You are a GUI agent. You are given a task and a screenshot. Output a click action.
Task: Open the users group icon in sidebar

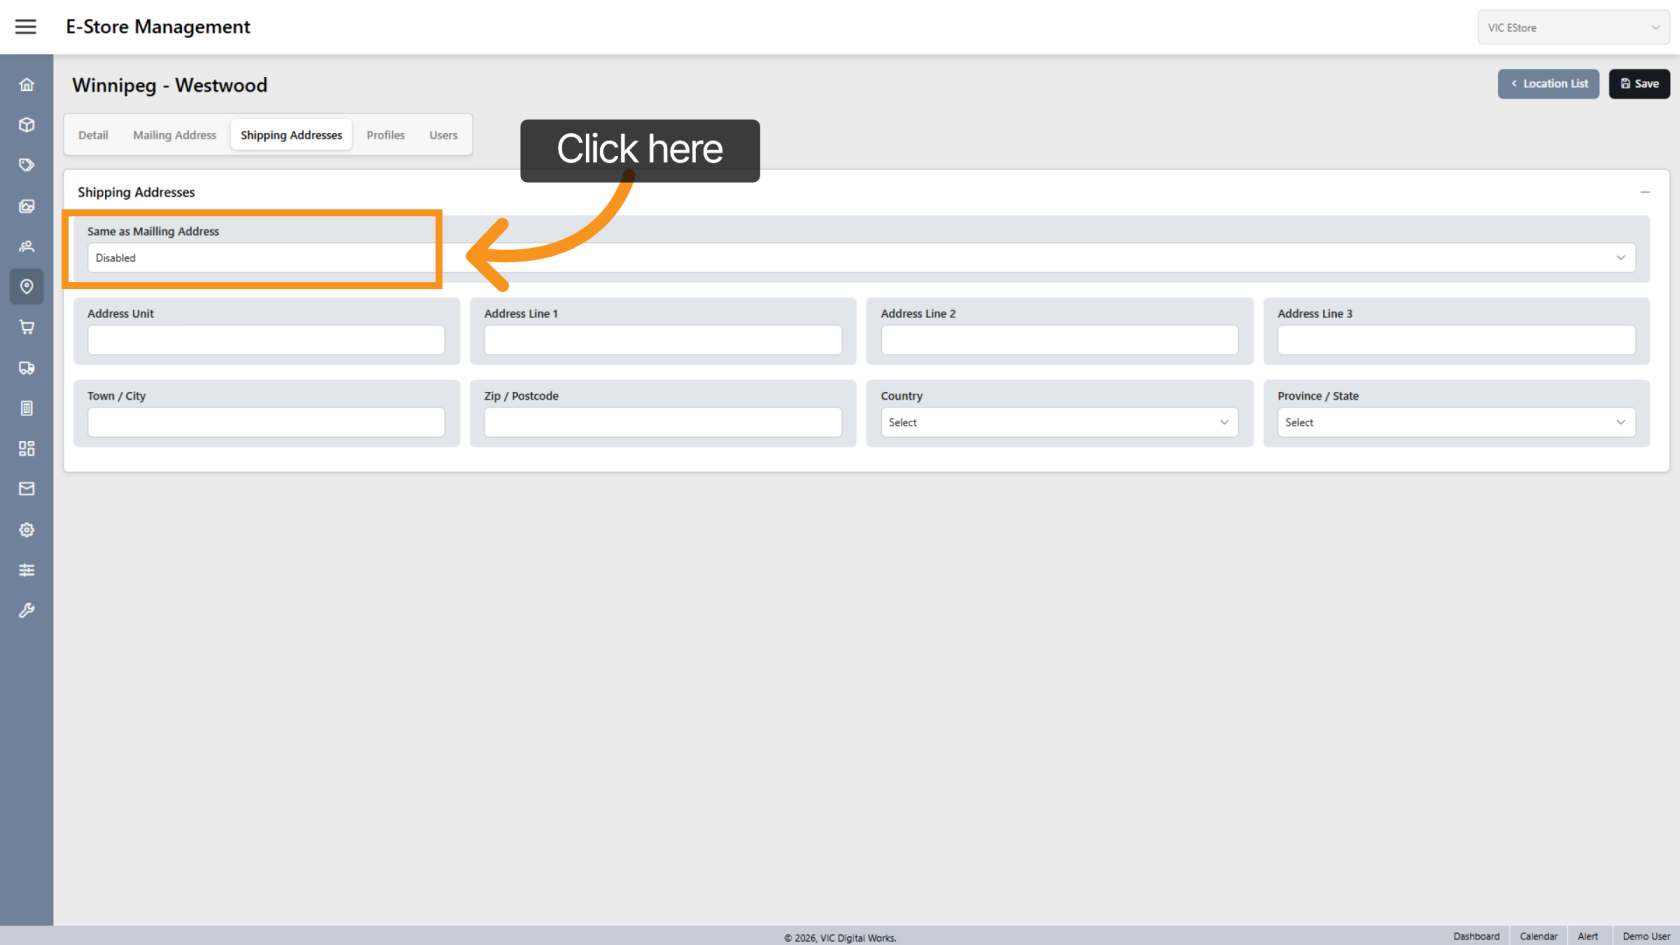click(x=27, y=246)
